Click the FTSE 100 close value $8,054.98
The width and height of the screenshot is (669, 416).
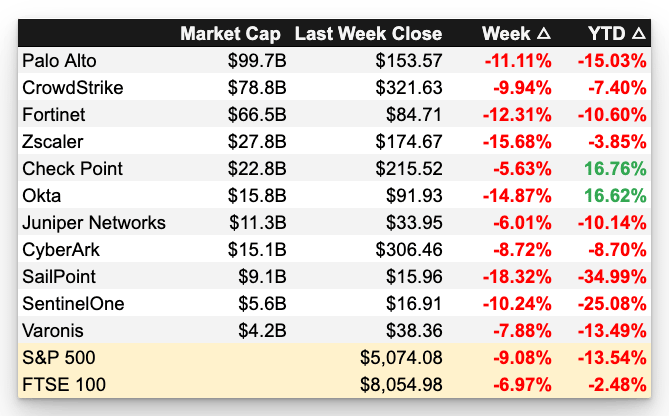[401, 385]
